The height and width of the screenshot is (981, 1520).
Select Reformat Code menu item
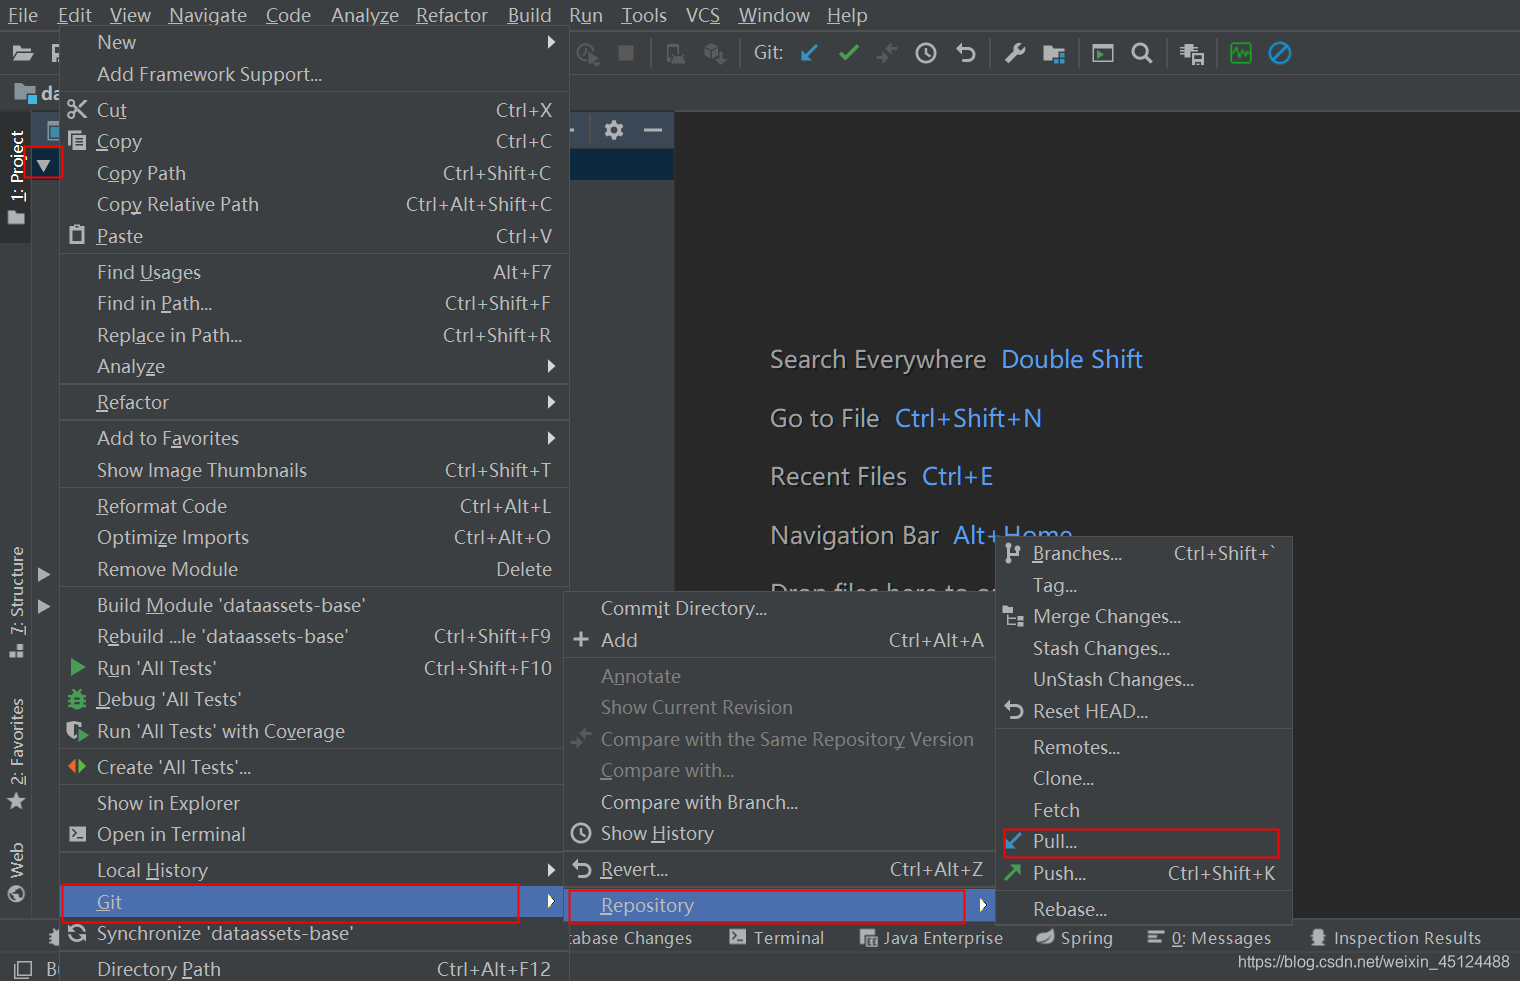tap(314, 506)
